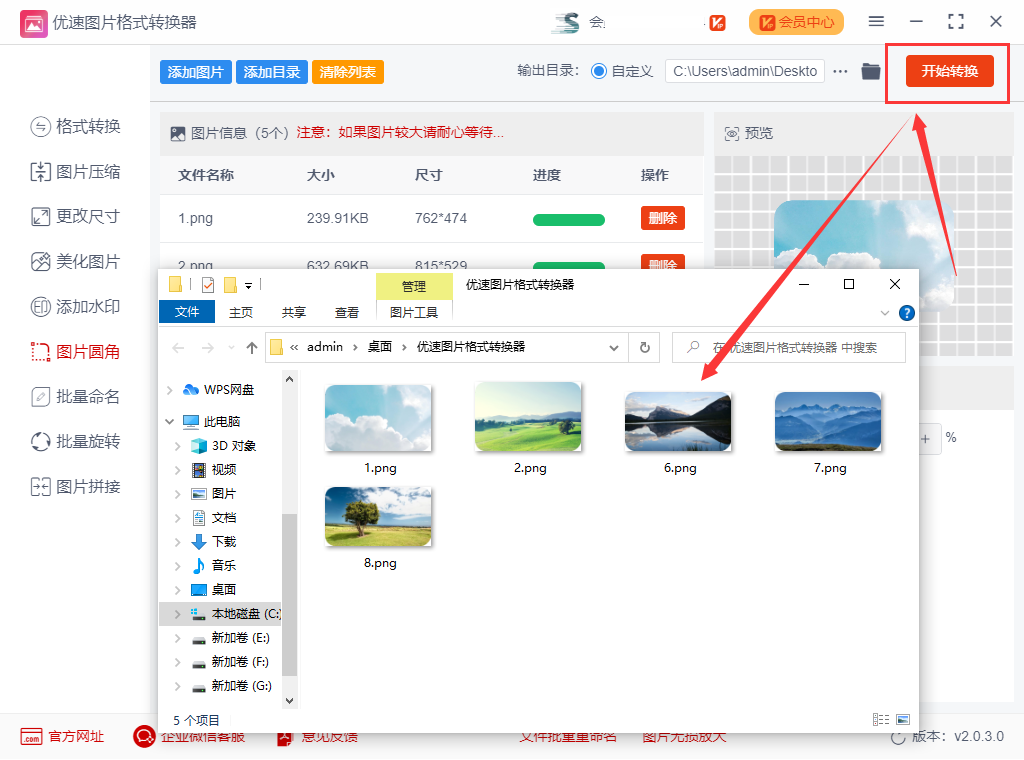Expand the 3D 对象 tree node

click(178, 446)
